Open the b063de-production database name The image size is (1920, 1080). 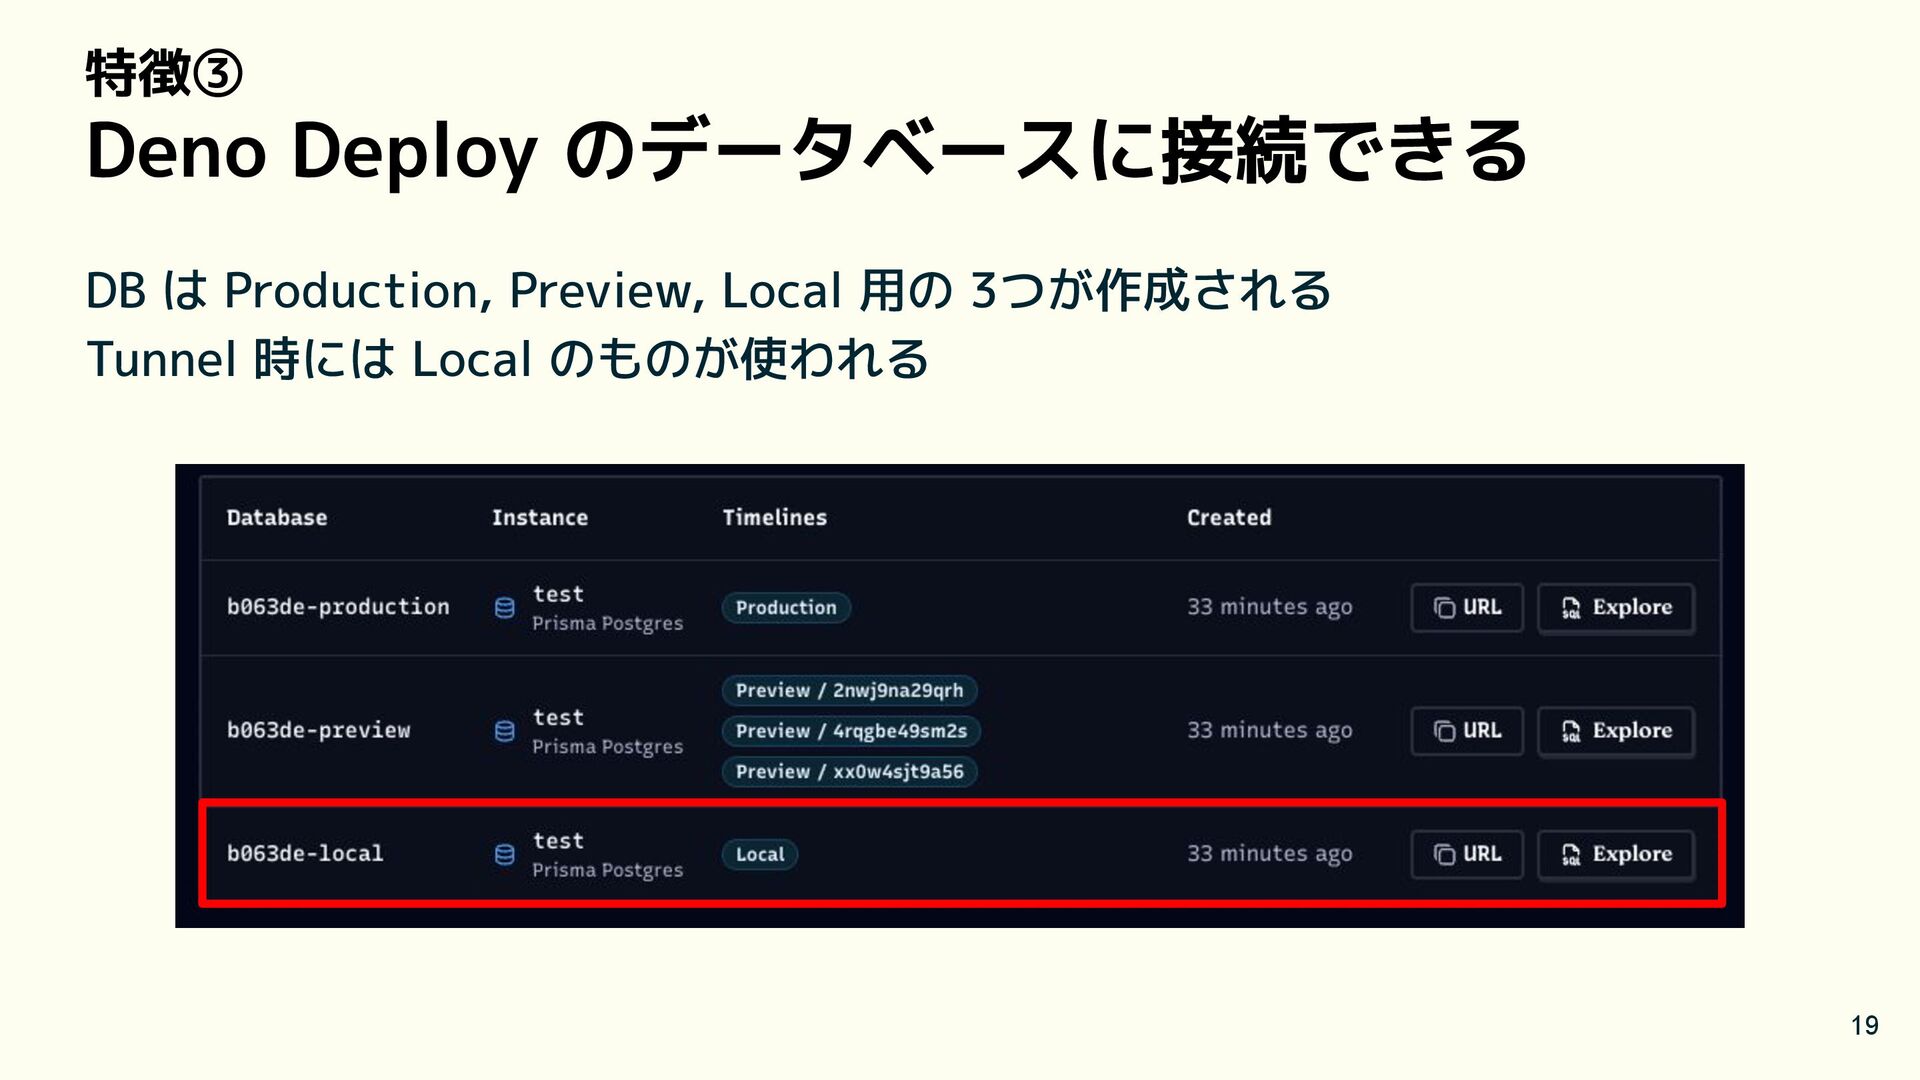coord(338,607)
